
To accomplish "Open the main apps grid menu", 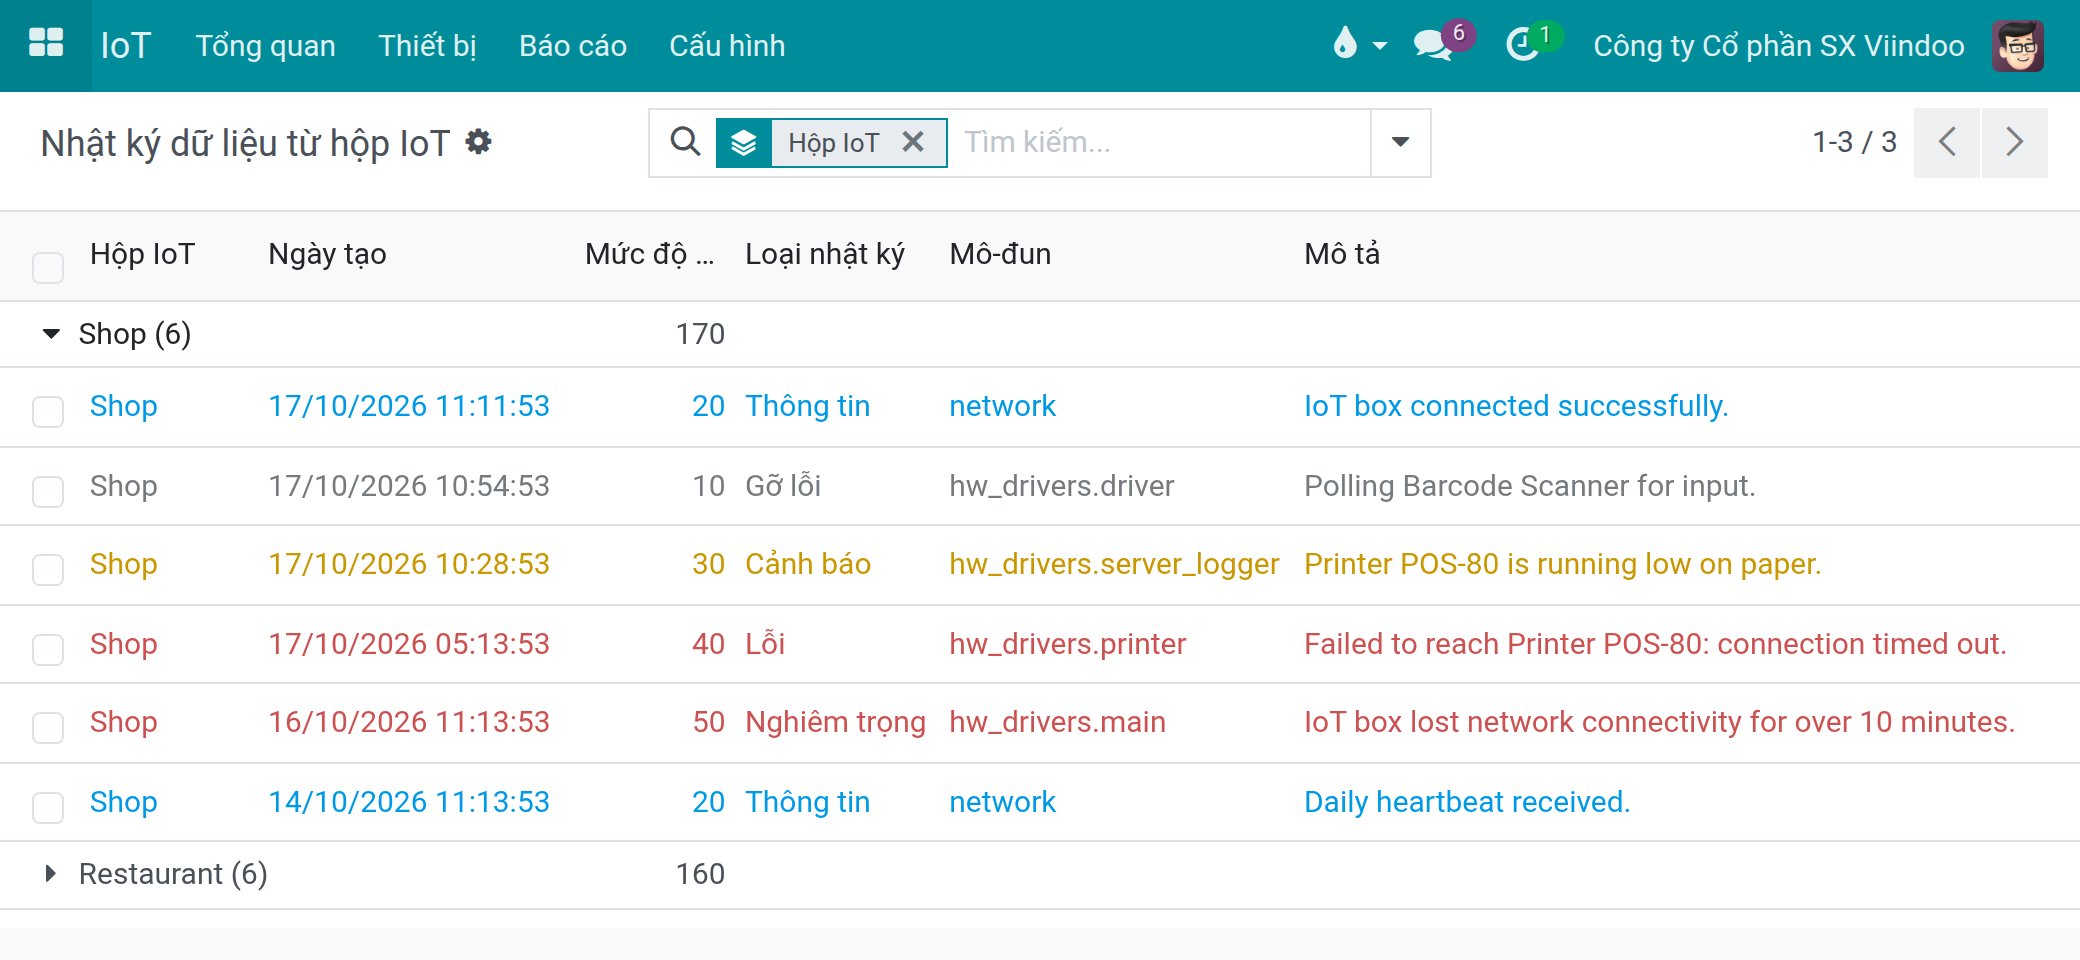I will (46, 44).
